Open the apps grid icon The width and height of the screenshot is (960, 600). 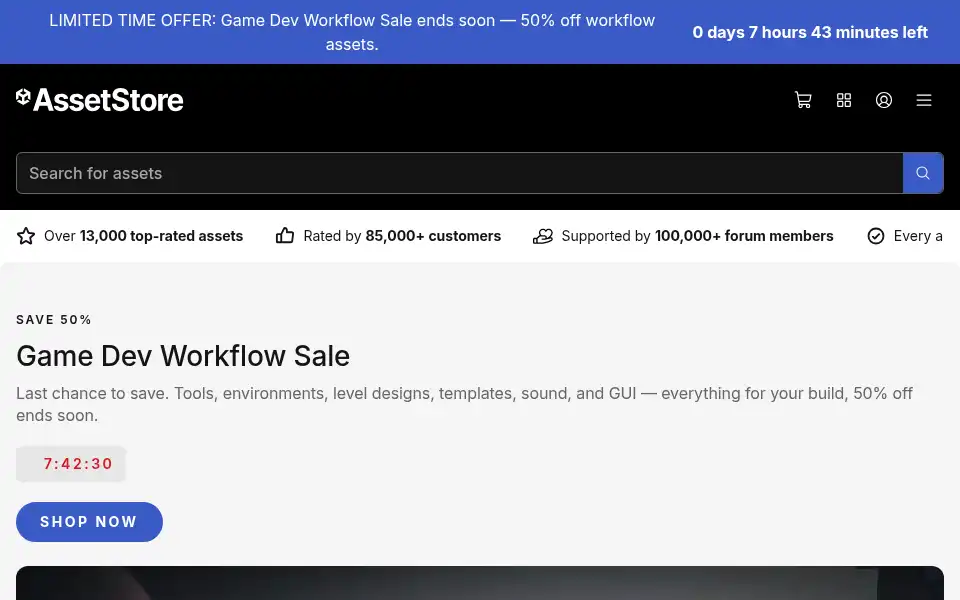pyautogui.click(x=844, y=100)
